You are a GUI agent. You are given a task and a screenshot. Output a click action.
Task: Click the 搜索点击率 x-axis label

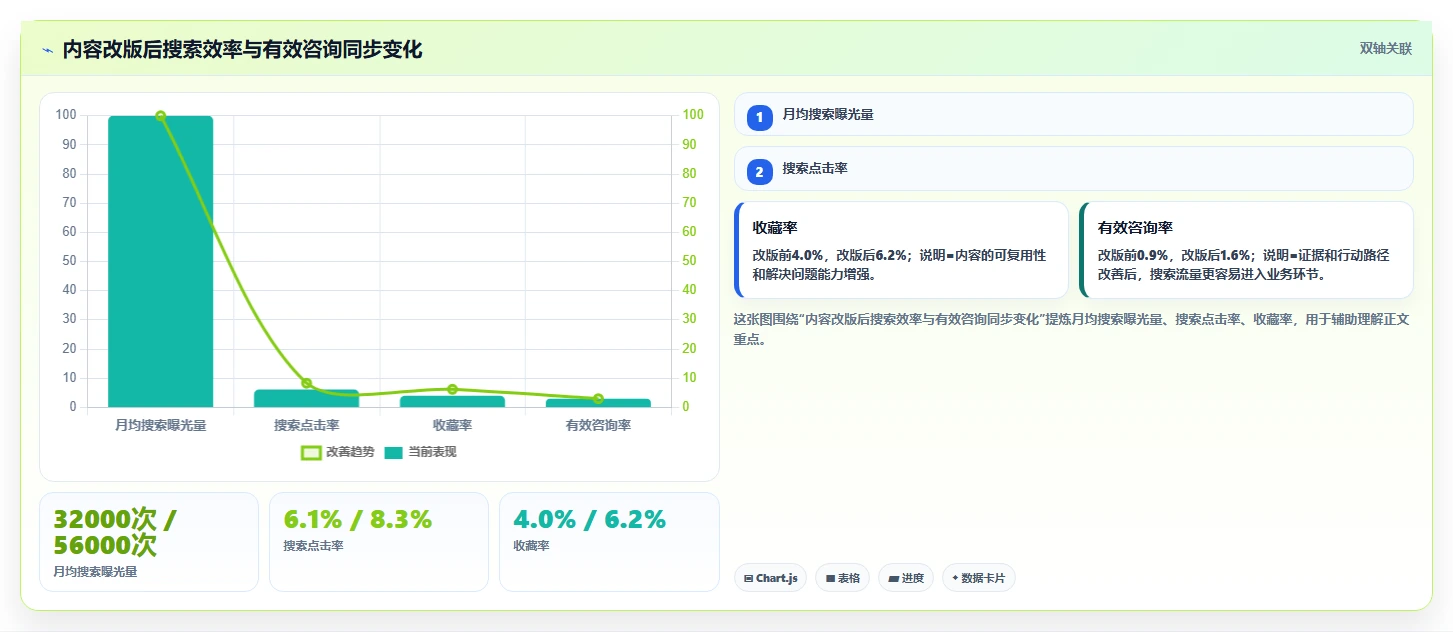306,425
